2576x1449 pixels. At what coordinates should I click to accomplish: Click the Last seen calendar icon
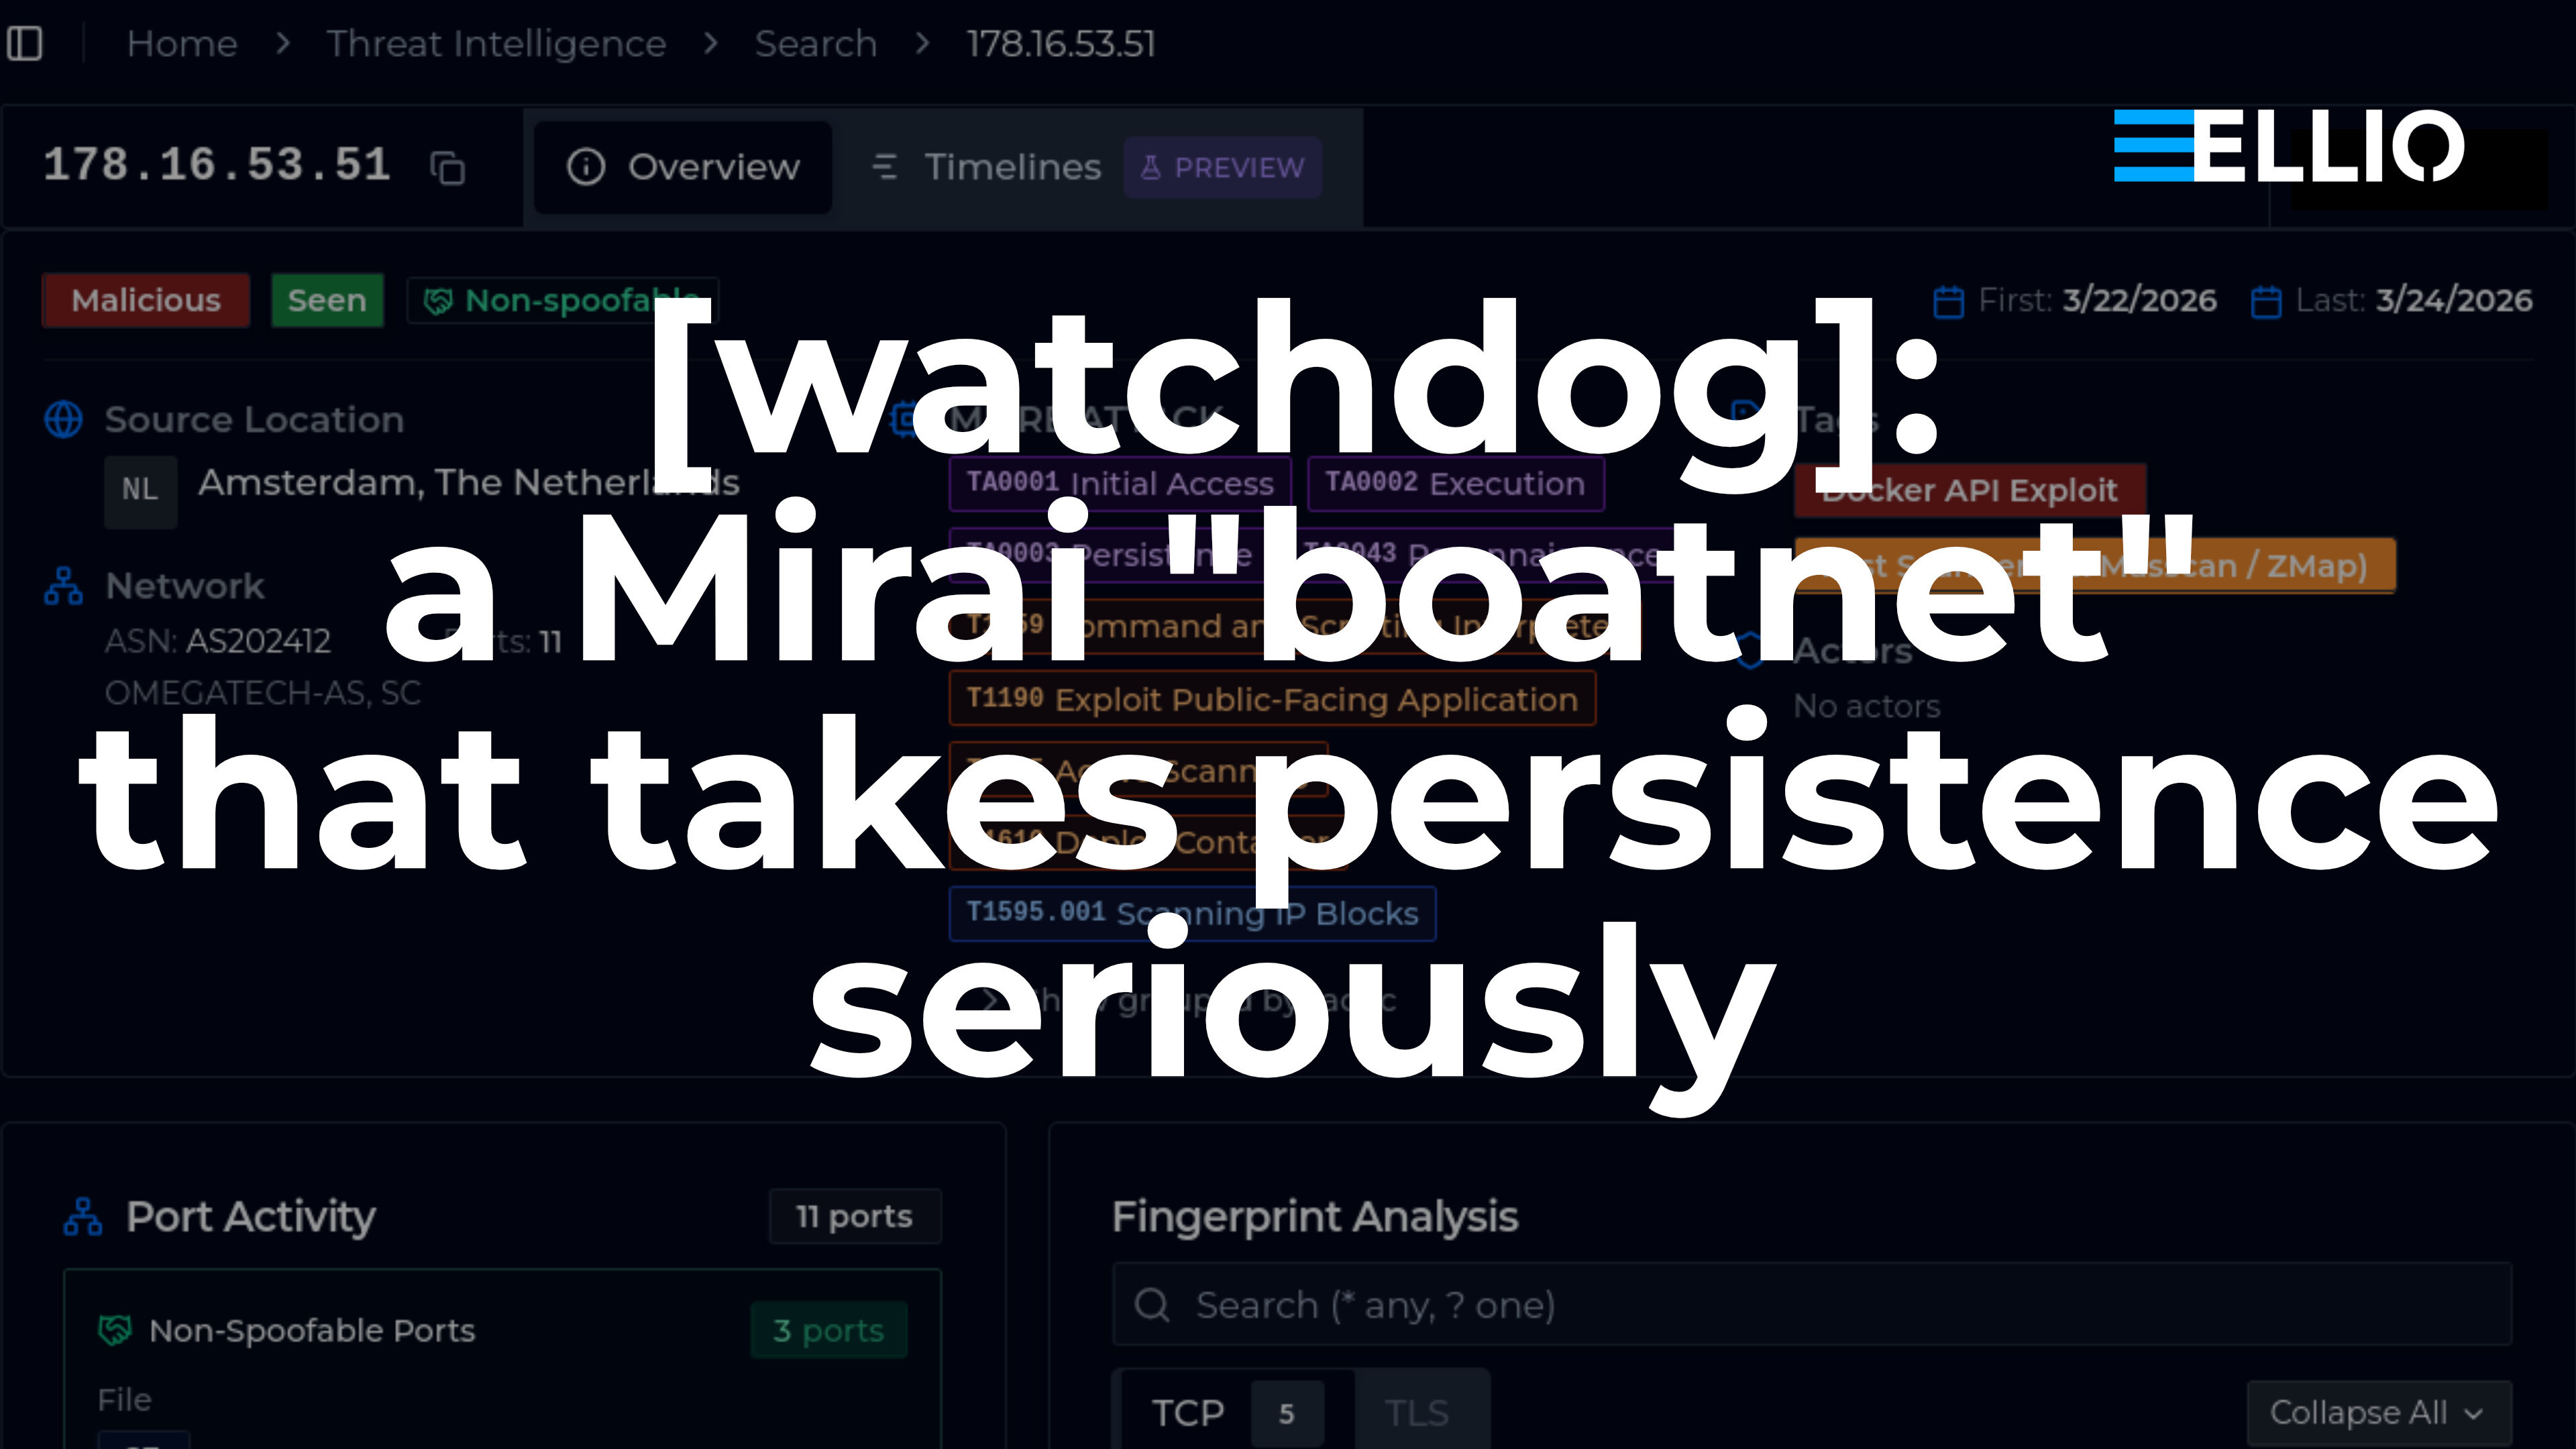(x=2266, y=301)
